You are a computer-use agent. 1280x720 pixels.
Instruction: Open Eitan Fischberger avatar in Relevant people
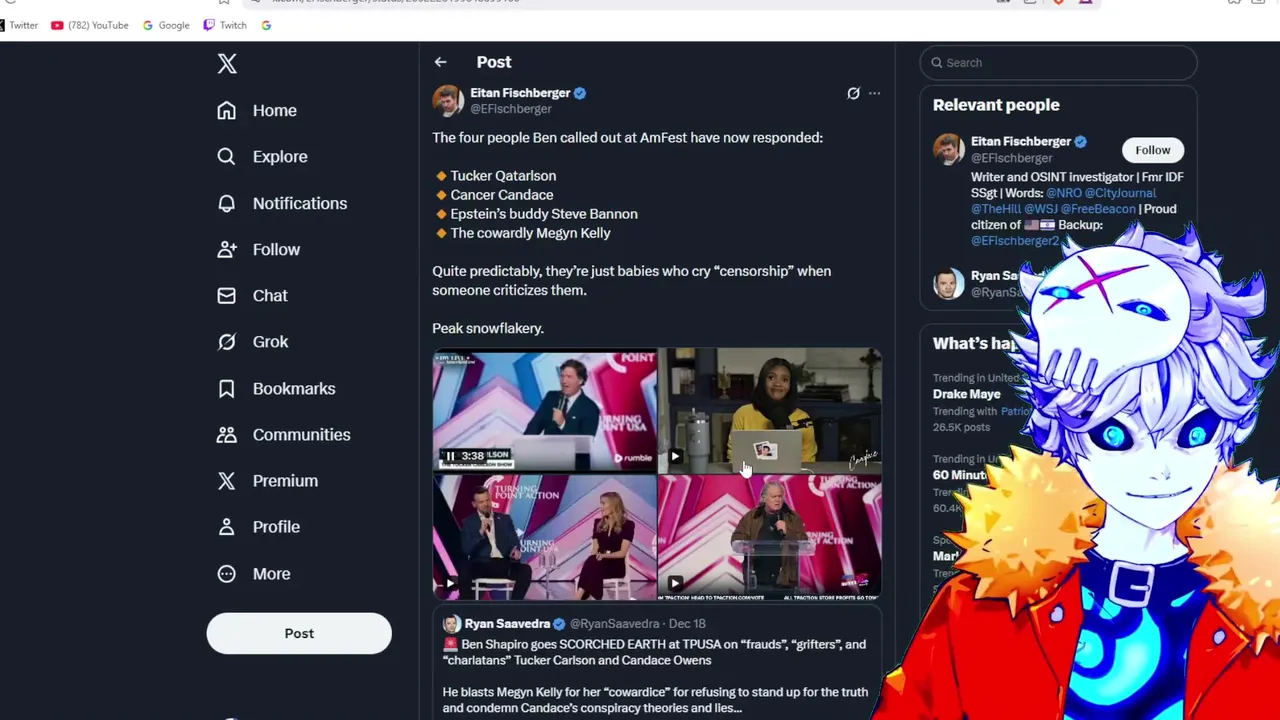click(x=949, y=150)
